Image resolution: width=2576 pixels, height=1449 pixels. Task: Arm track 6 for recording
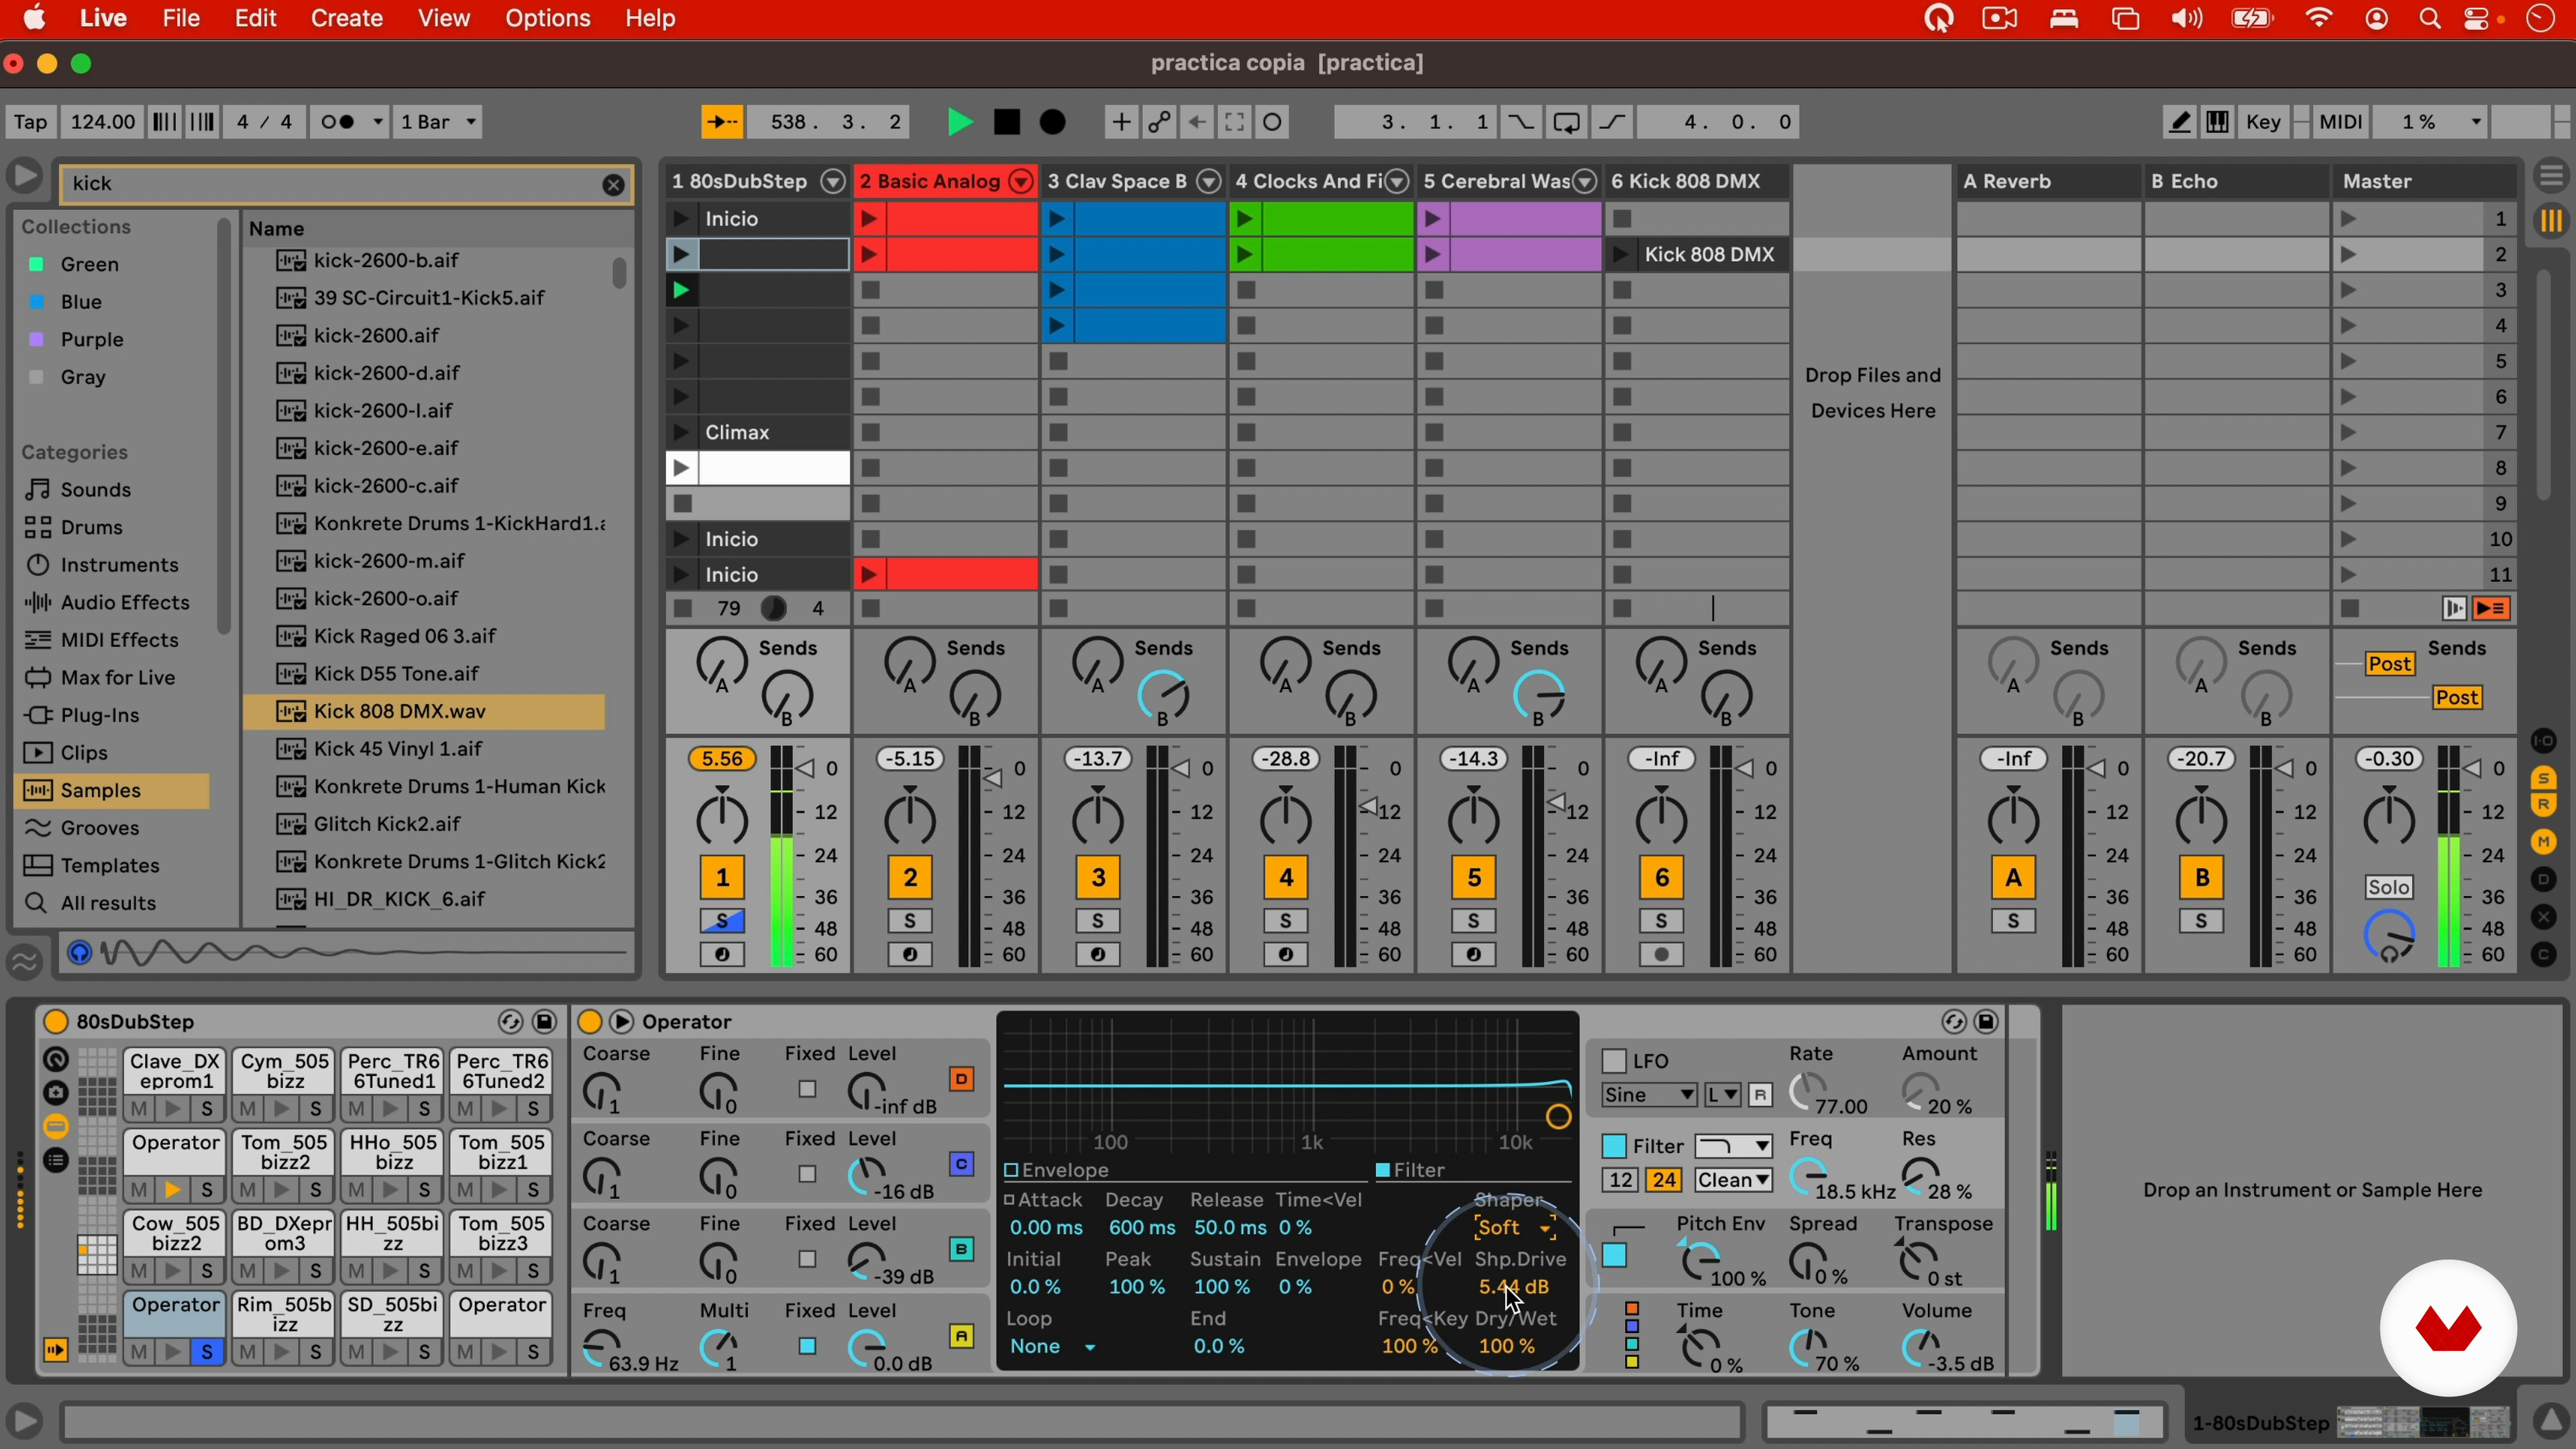point(1661,955)
